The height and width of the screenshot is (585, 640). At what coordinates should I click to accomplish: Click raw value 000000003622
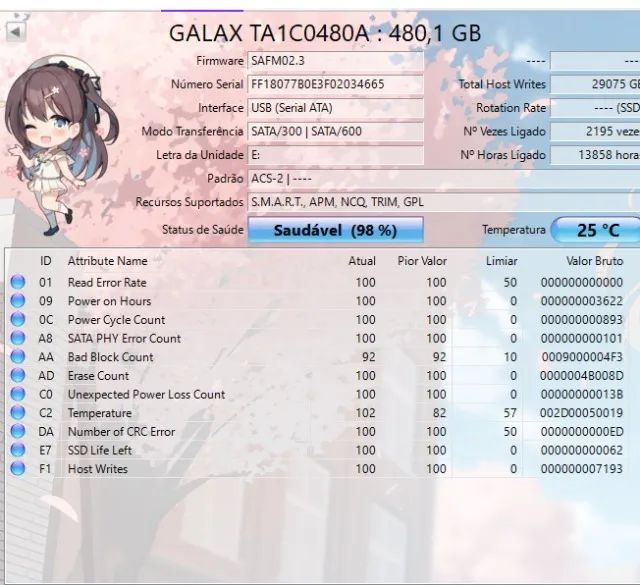(x=582, y=301)
